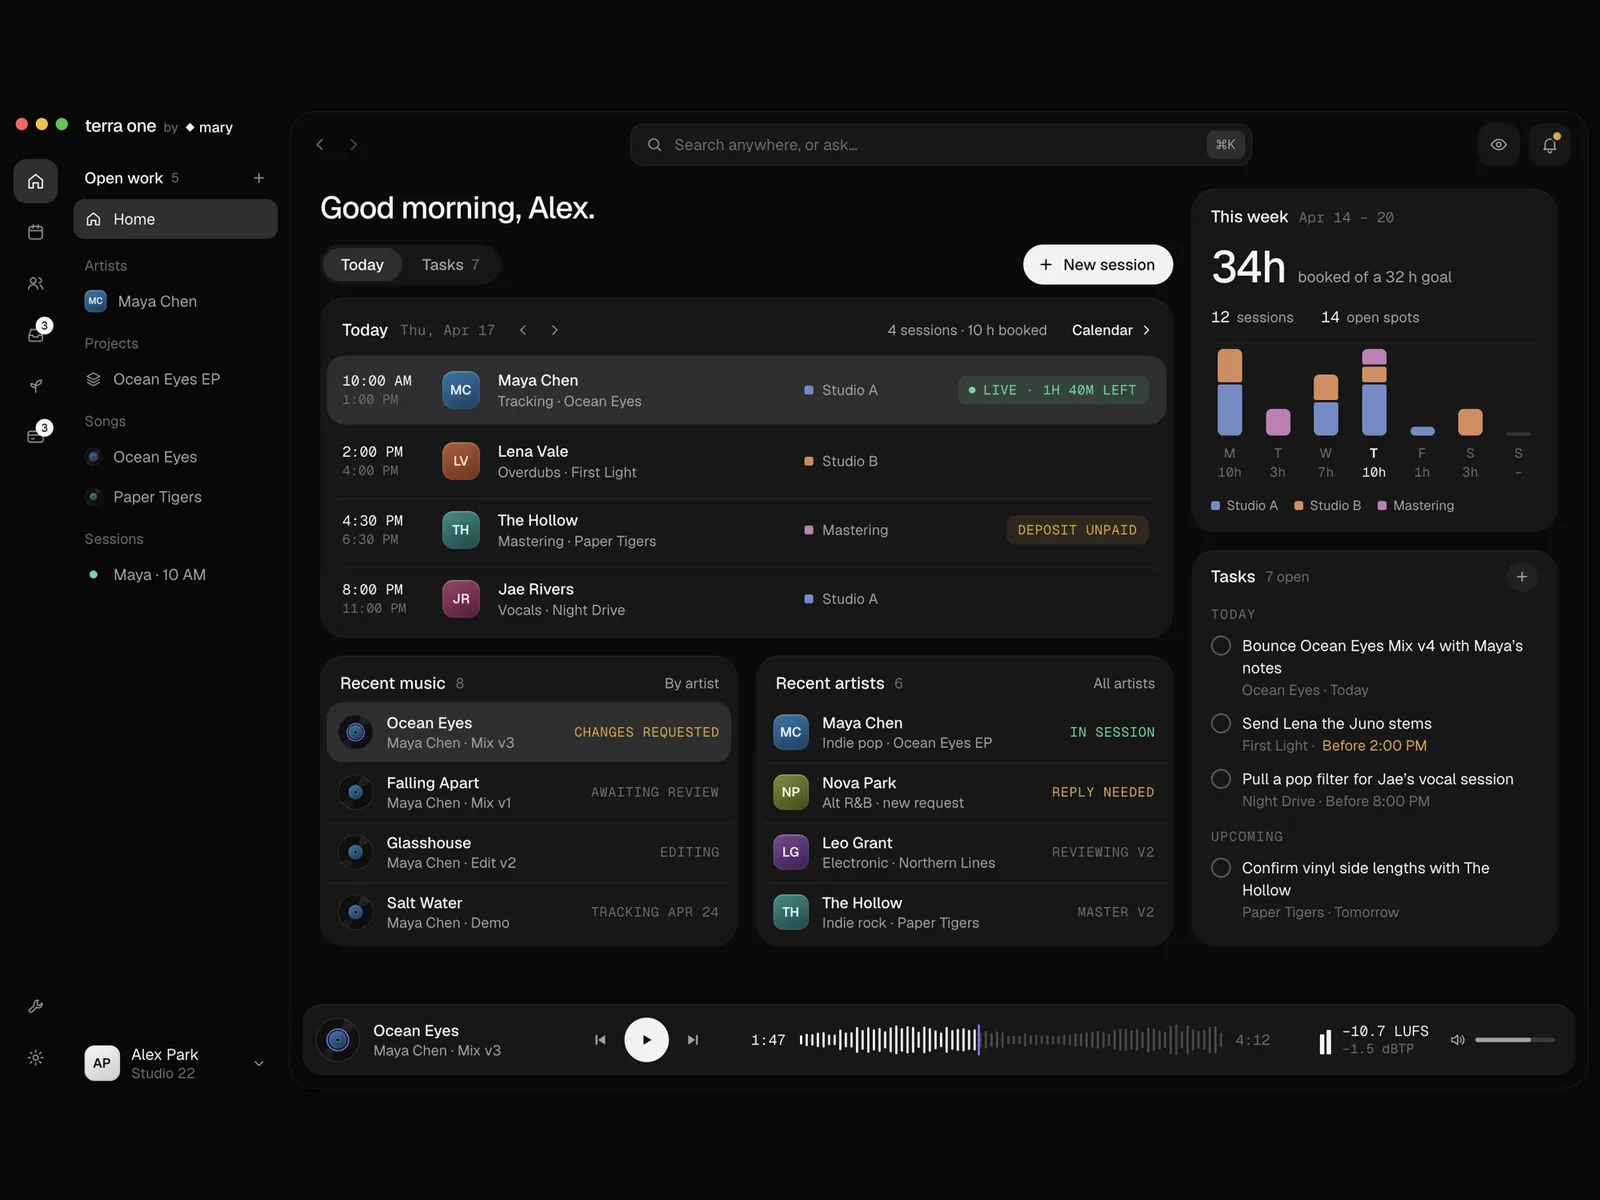Image resolution: width=1600 pixels, height=1200 pixels.
Task: Navigate back with the top left arrow
Action: pos(320,145)
